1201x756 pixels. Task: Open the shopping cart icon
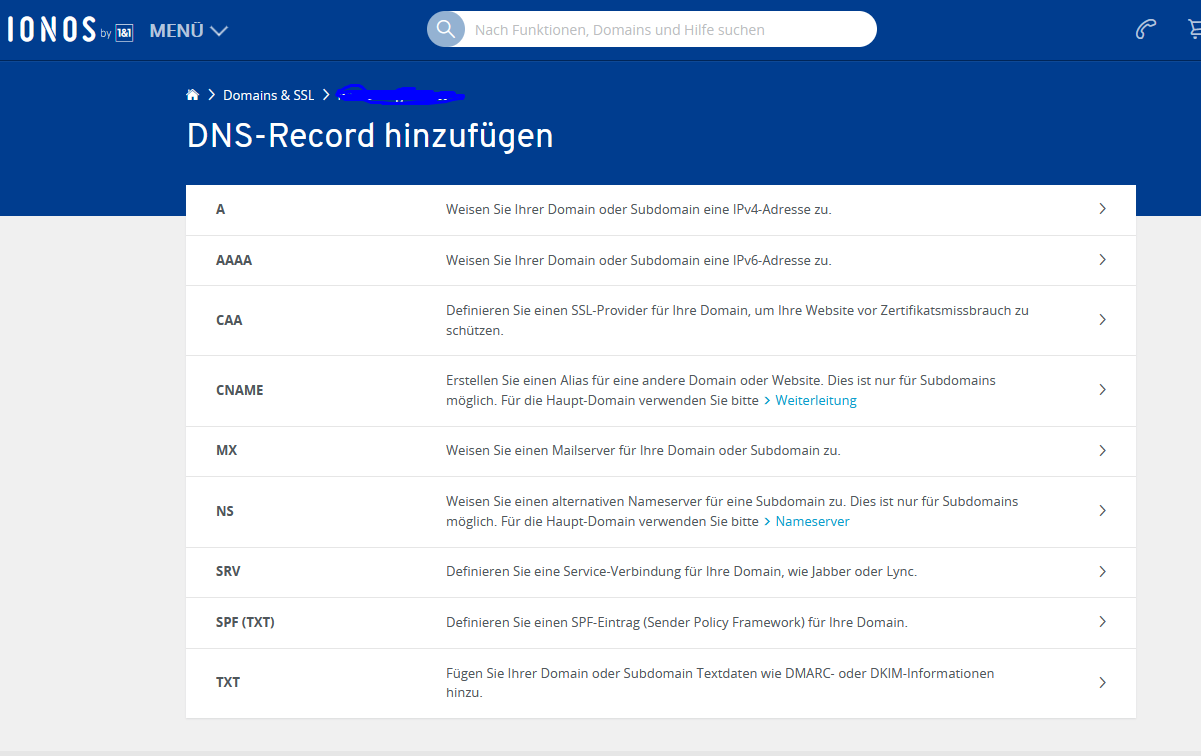pos(1193,29)
